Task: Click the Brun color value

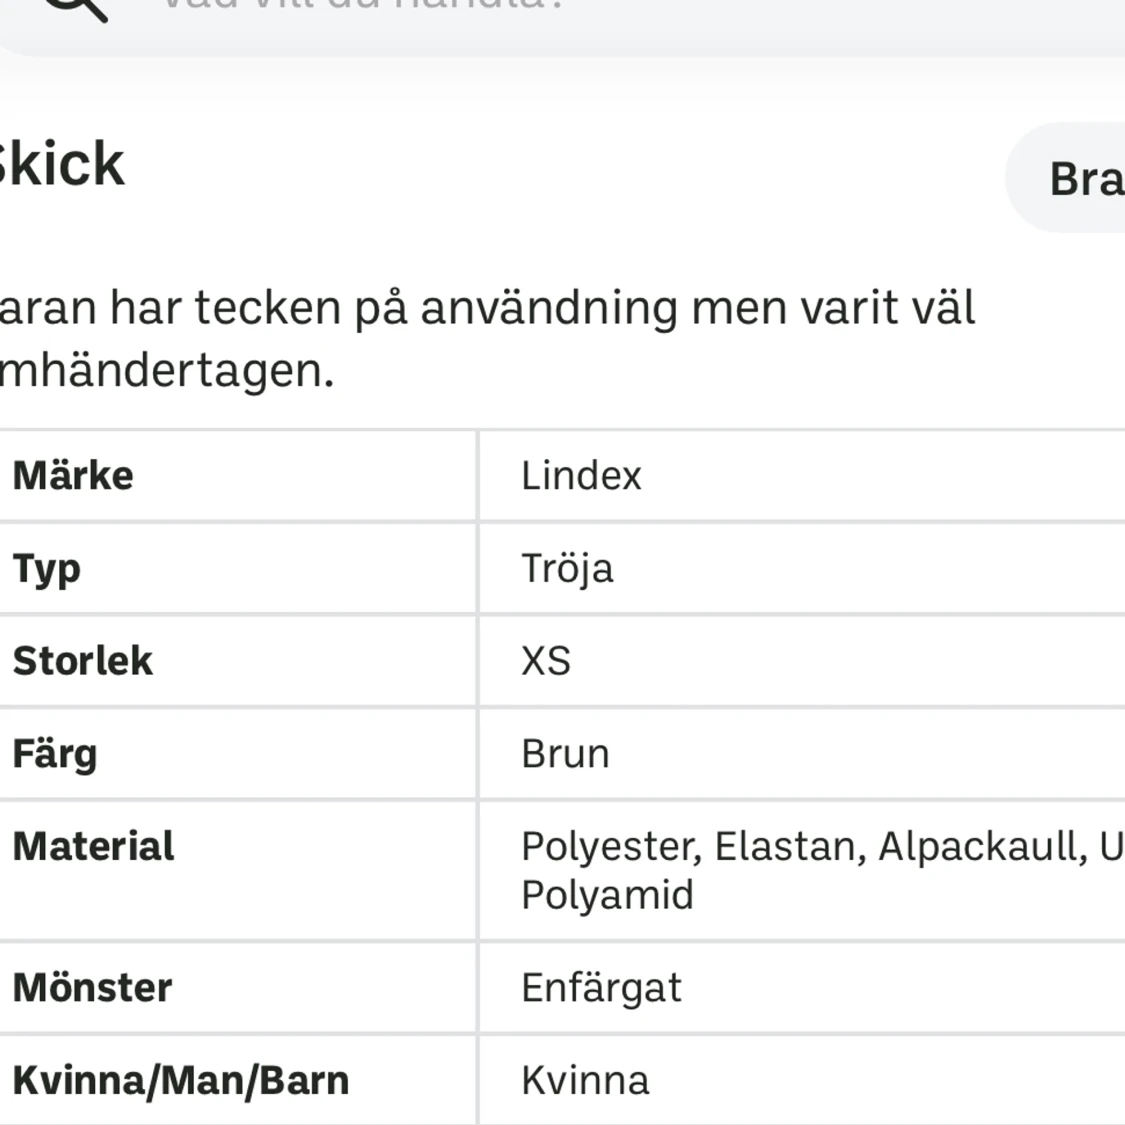Action: (565, 753)
